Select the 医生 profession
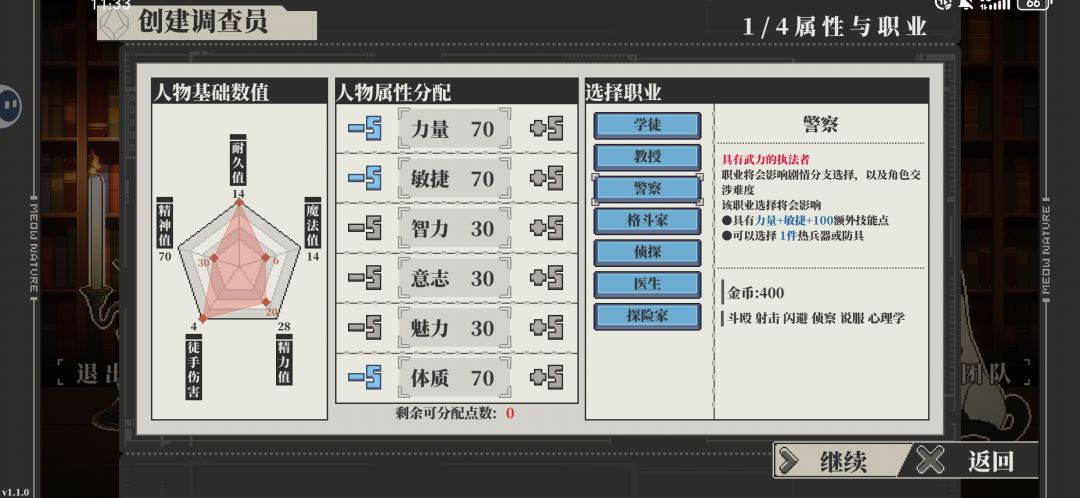This screenshot has width=1080, height=498. pos(647,284)
